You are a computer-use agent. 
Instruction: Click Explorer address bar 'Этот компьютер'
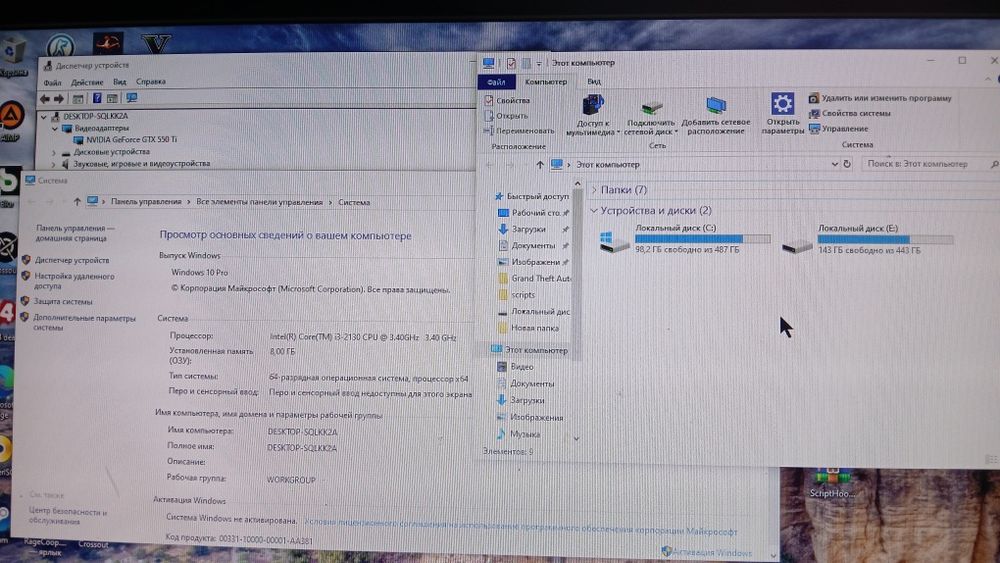click(x=607, y=165)
